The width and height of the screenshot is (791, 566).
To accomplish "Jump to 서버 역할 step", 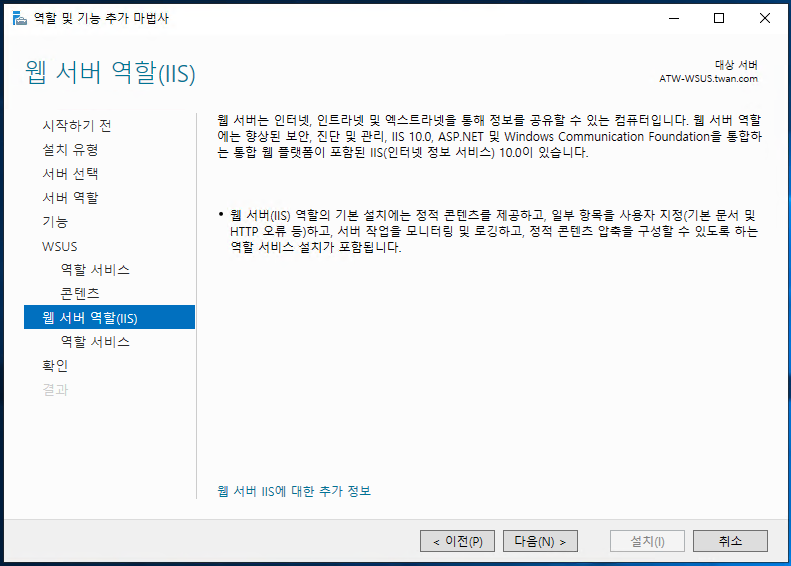I will 70,198.
